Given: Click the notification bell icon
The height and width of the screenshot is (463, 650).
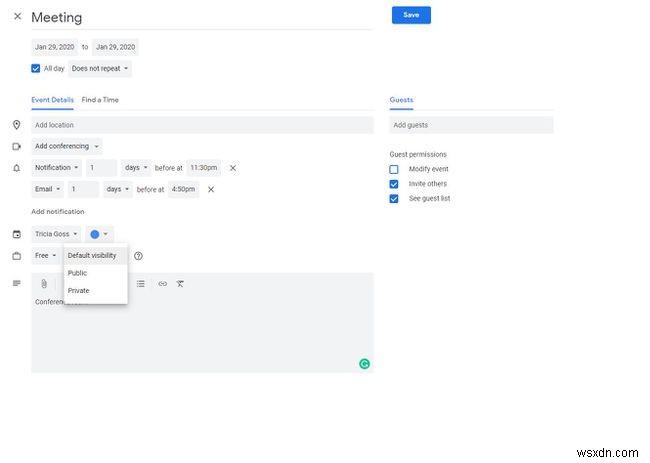Looking at the screenshot, I should (x=17, y=168).
